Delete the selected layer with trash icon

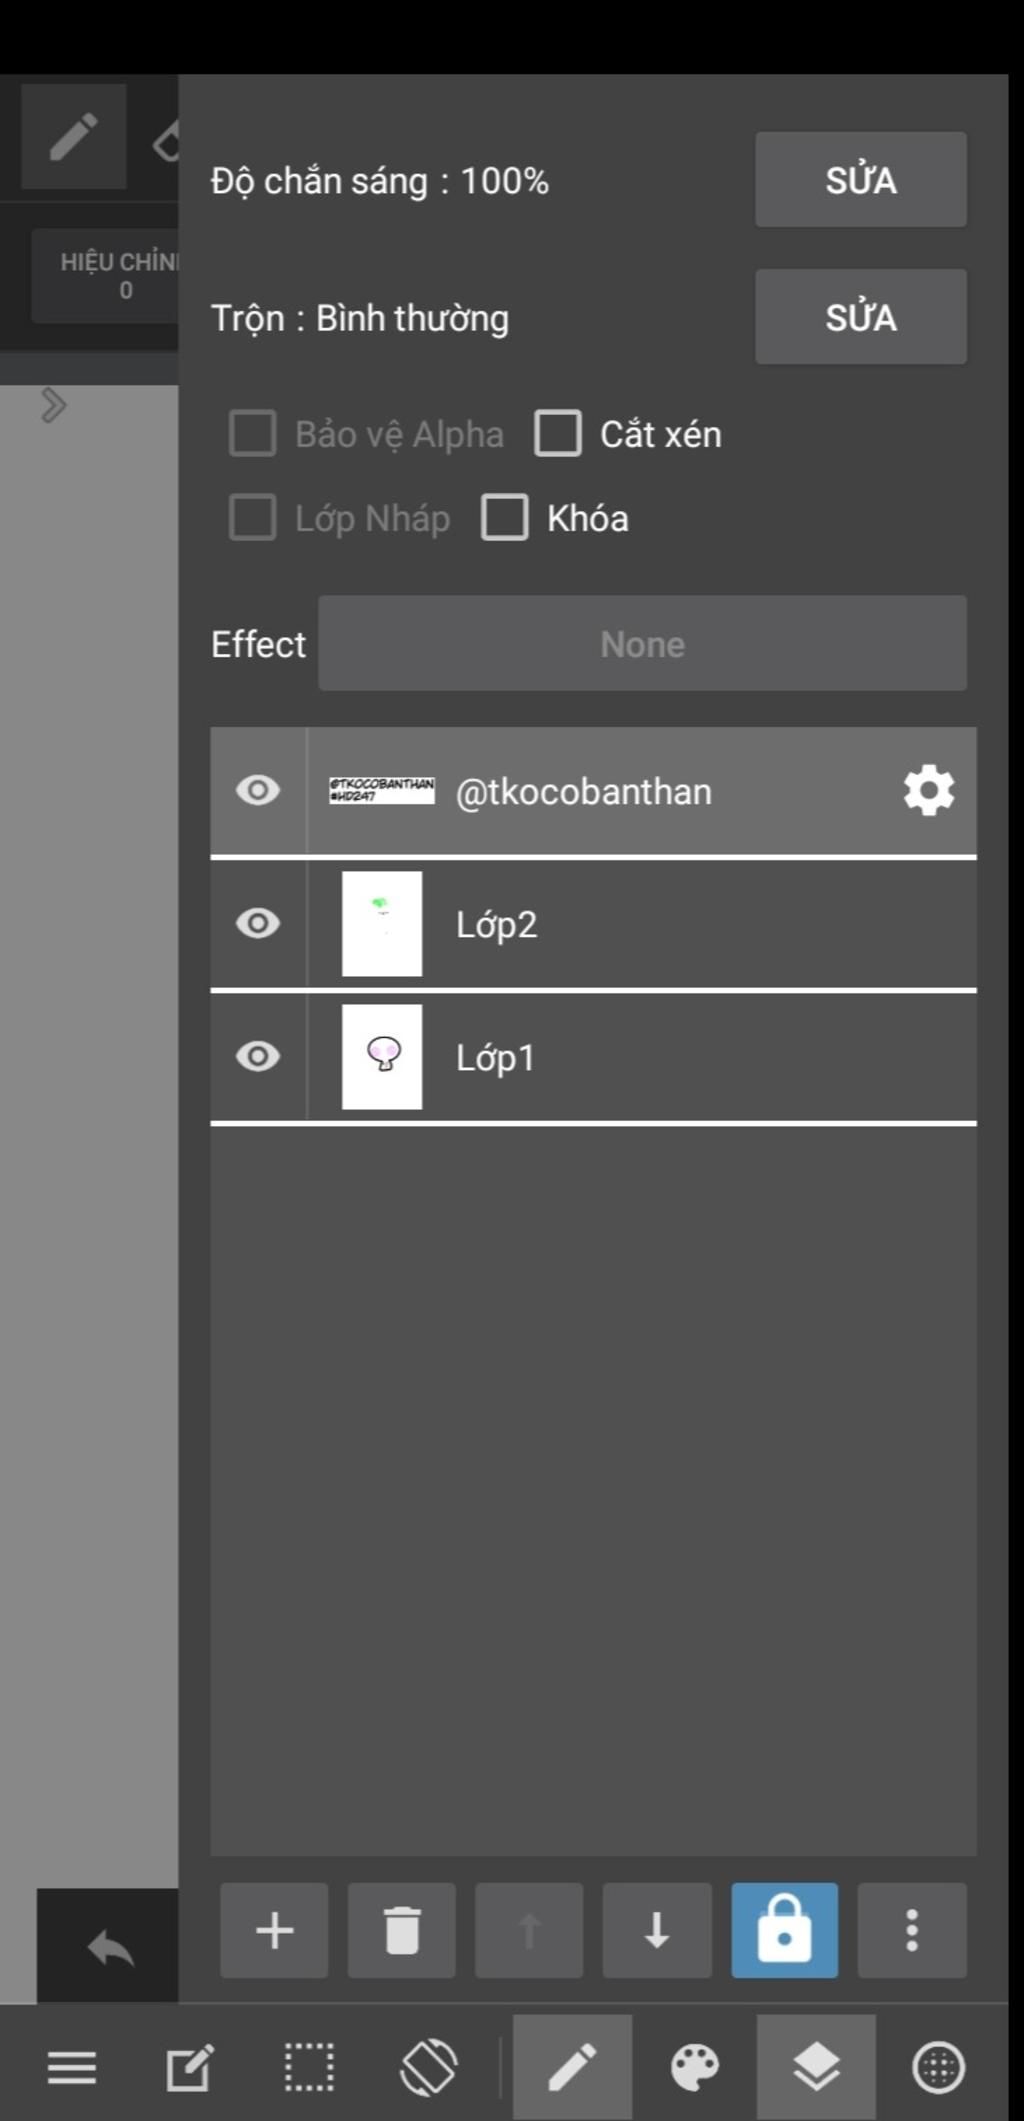[x=402, y=1930]
